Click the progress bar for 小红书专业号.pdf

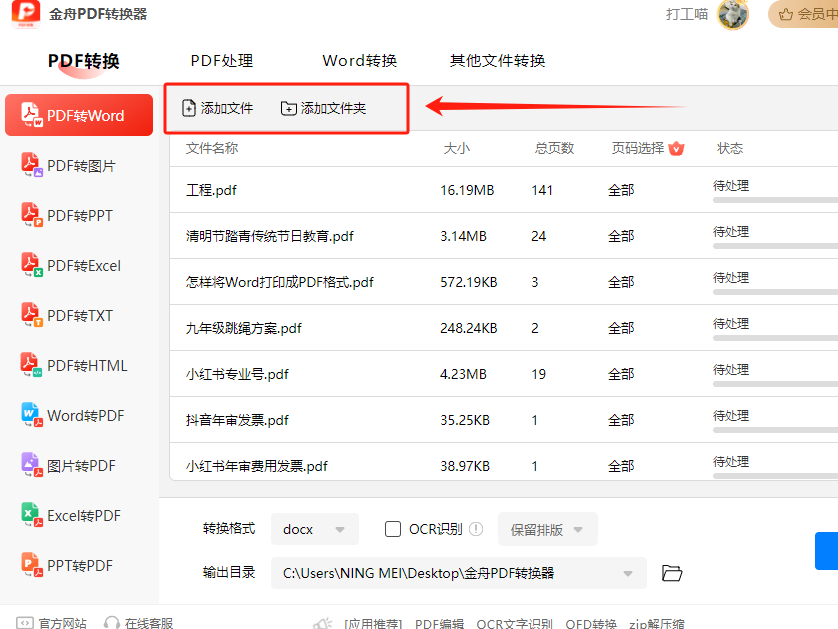(x=775, y=384)
